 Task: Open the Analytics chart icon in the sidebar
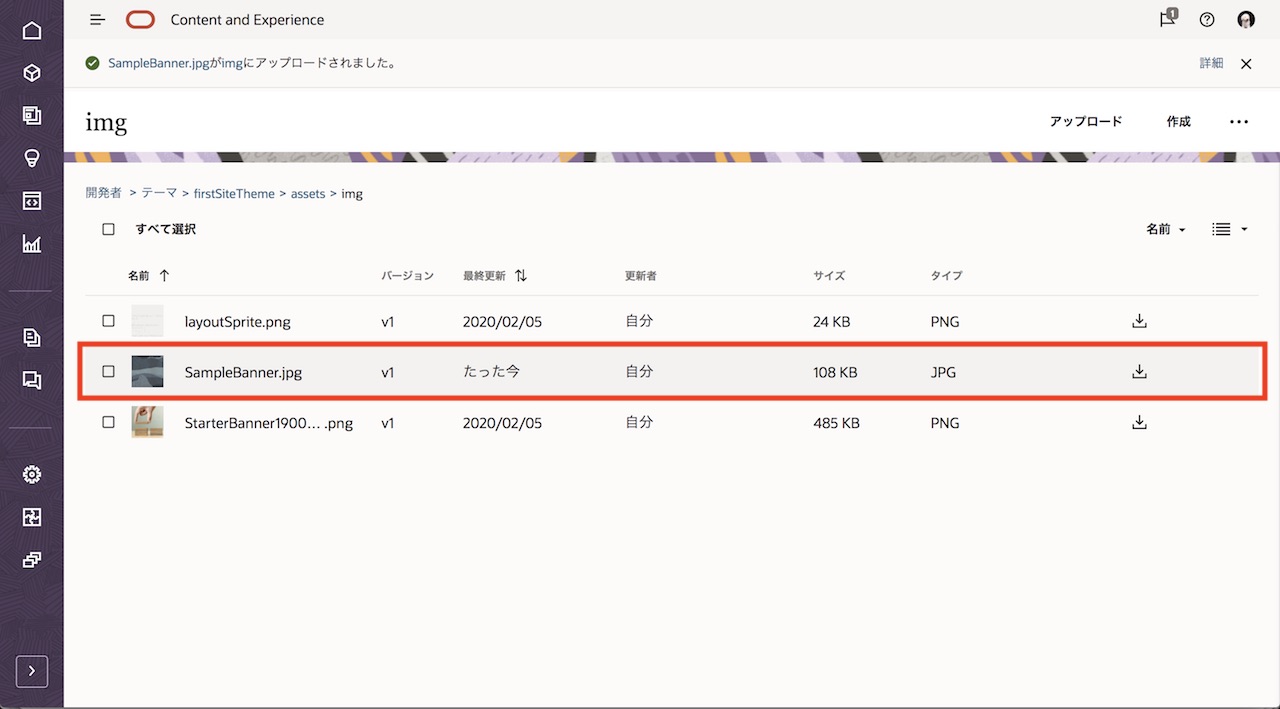coord(32,244)
